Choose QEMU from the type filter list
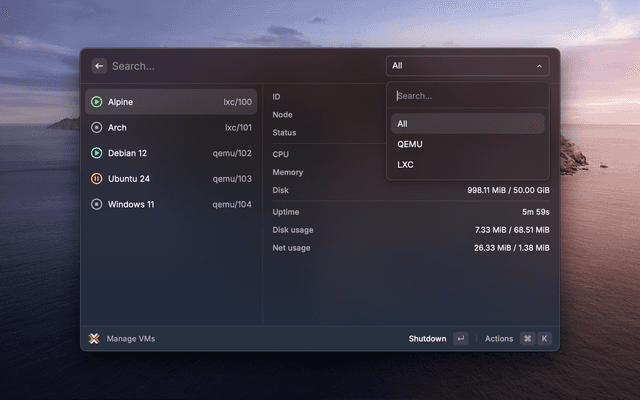The image size is (640, 400). [410, 144]
